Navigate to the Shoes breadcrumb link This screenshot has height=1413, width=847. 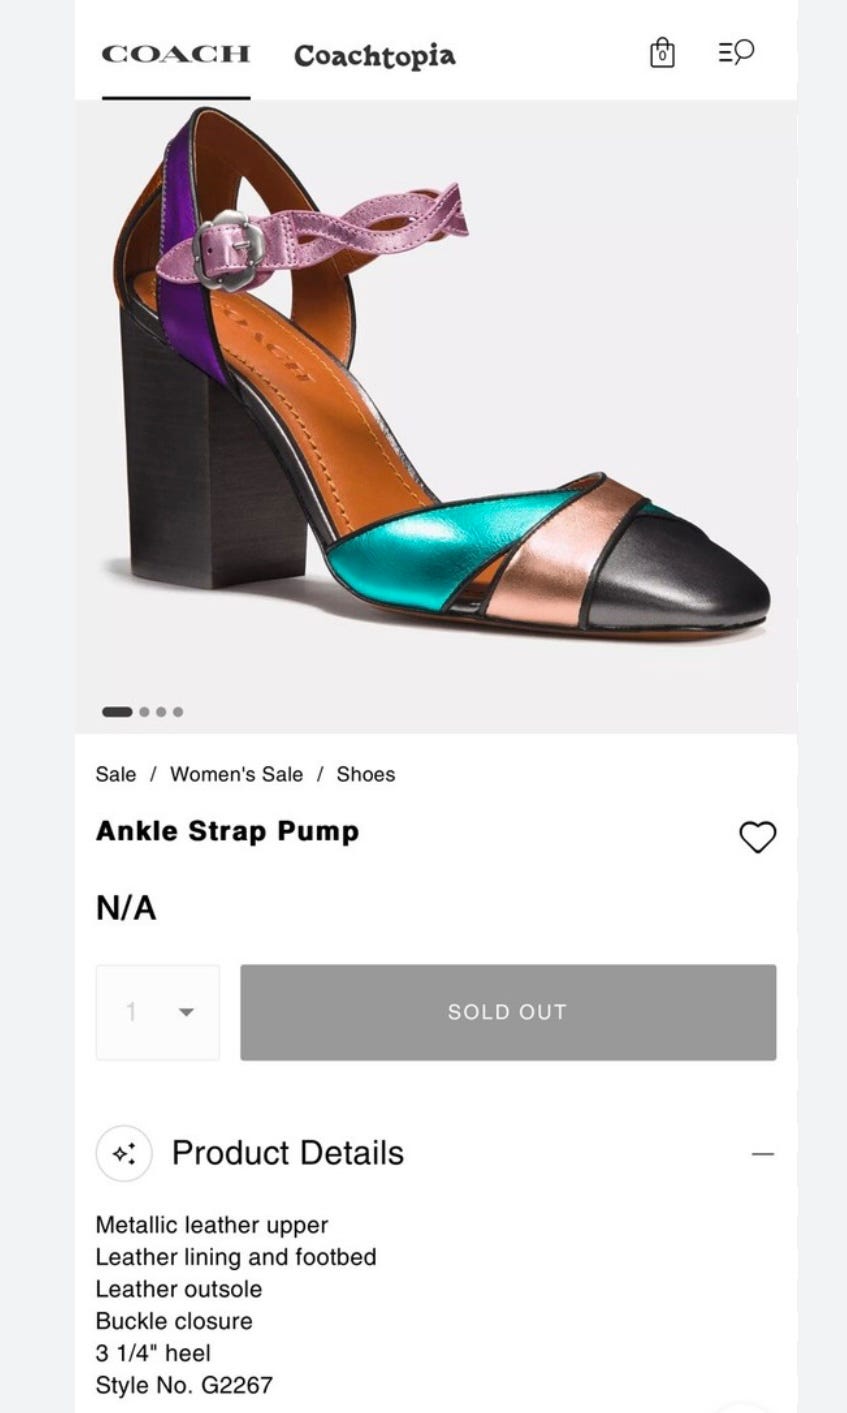[365, 774]
